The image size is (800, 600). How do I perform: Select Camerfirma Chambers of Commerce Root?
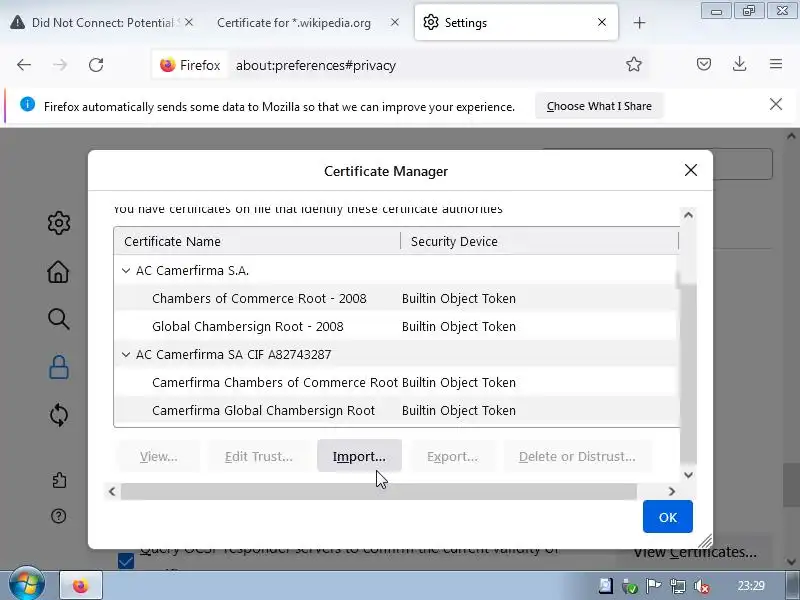click(396, 383)
